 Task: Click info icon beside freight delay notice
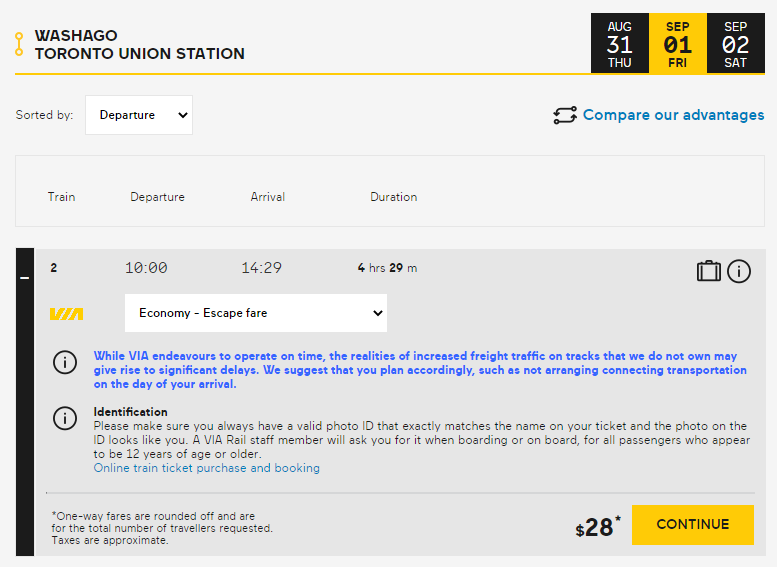point(65,362)
